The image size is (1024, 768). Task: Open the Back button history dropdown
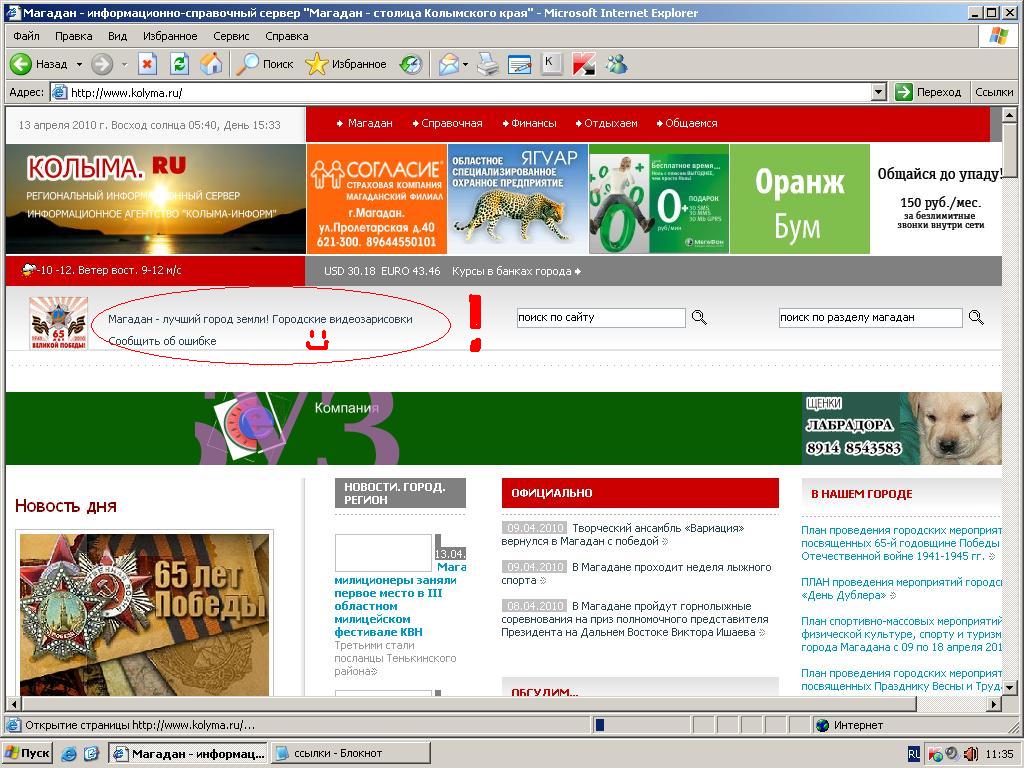(x=79, y=64)
